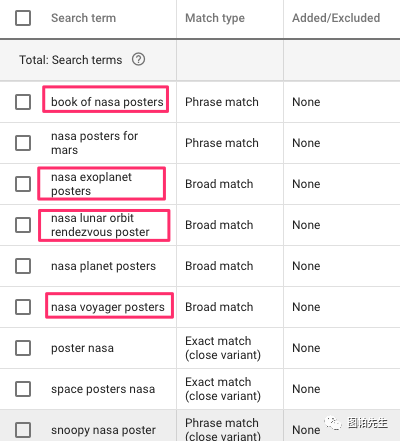Tick the 'nasa voyager posters' checkbox
The height and width of the screenshot is (441, 400).
[x=23, y=307]
